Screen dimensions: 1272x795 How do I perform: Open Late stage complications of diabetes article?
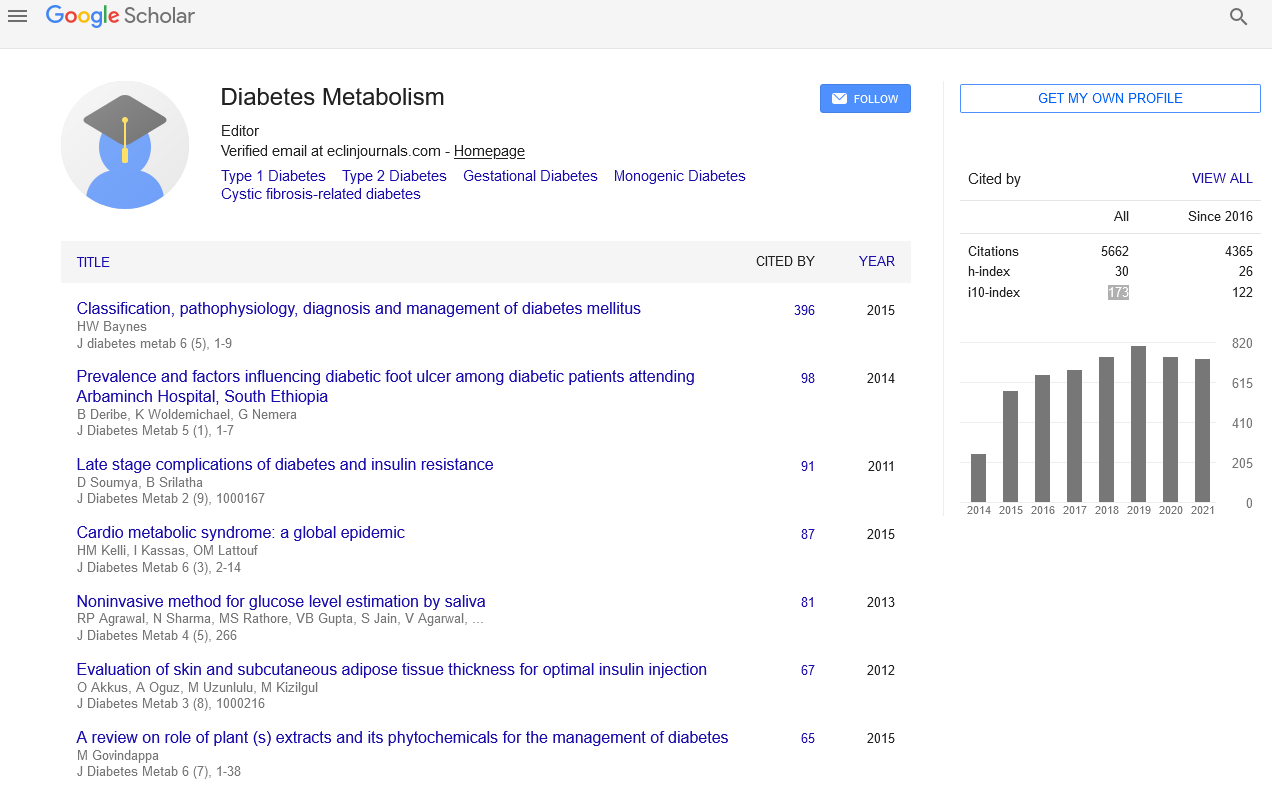click(x=285, y=465)
